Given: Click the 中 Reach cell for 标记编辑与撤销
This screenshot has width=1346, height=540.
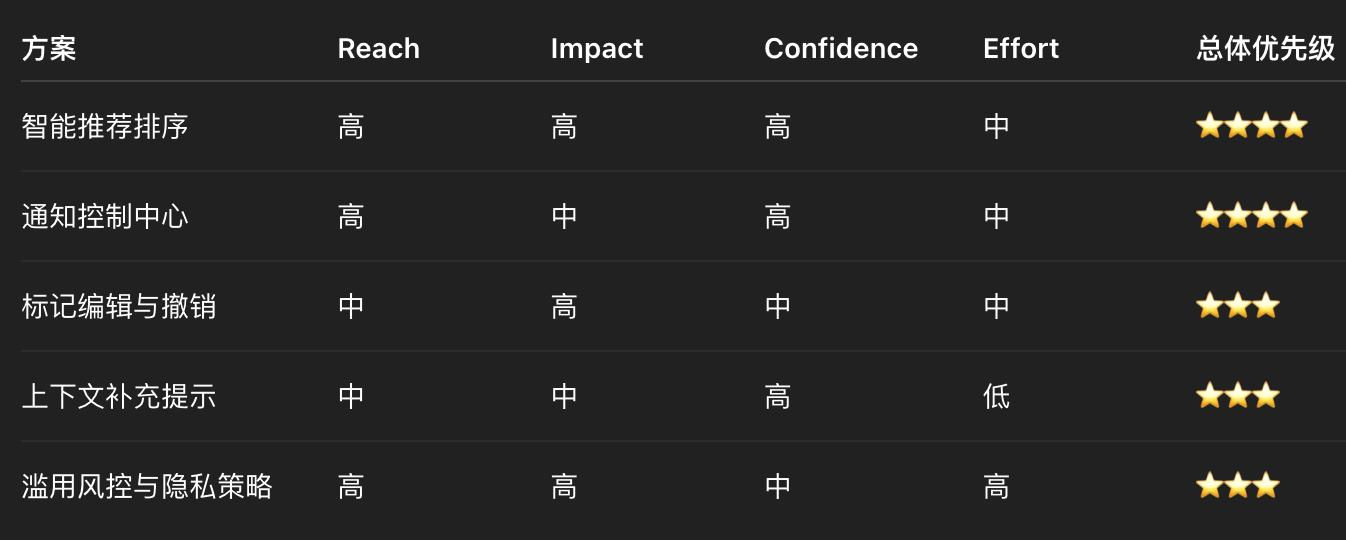Looking at the screenshot, I should click(x=351, y=306).
